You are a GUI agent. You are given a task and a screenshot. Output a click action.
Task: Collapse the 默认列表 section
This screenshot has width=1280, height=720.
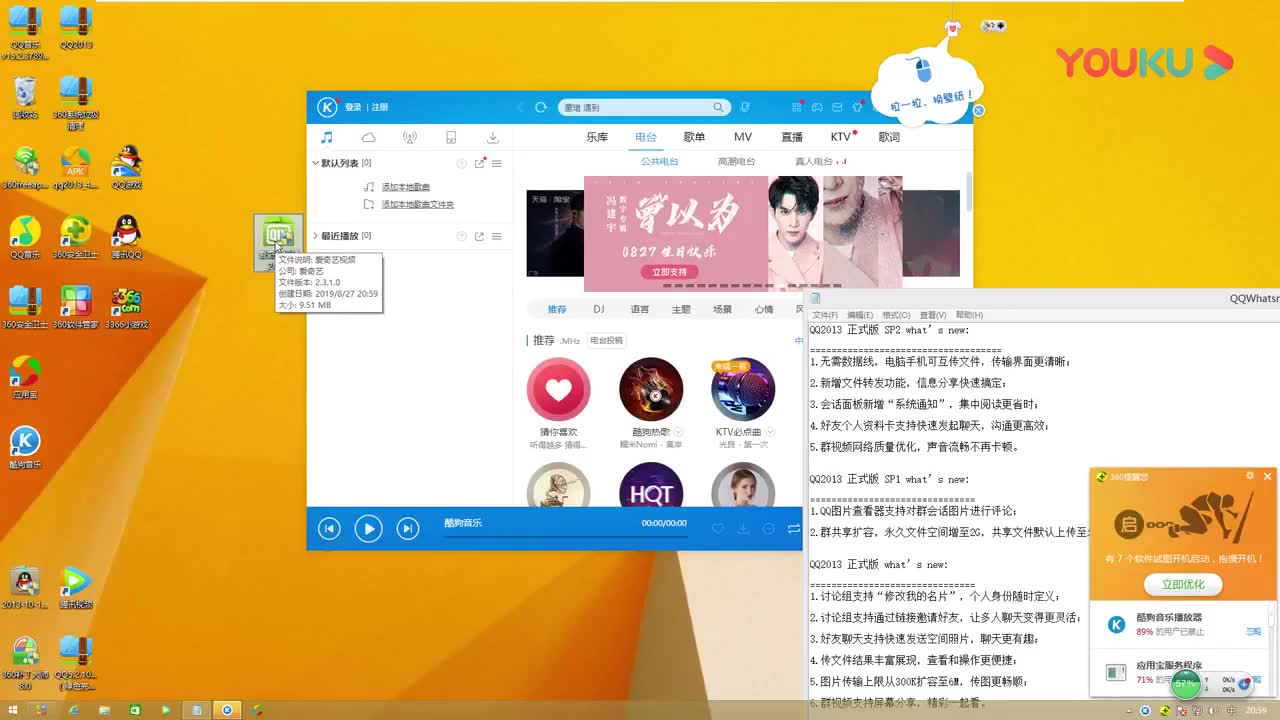click(x=315, y=163)
